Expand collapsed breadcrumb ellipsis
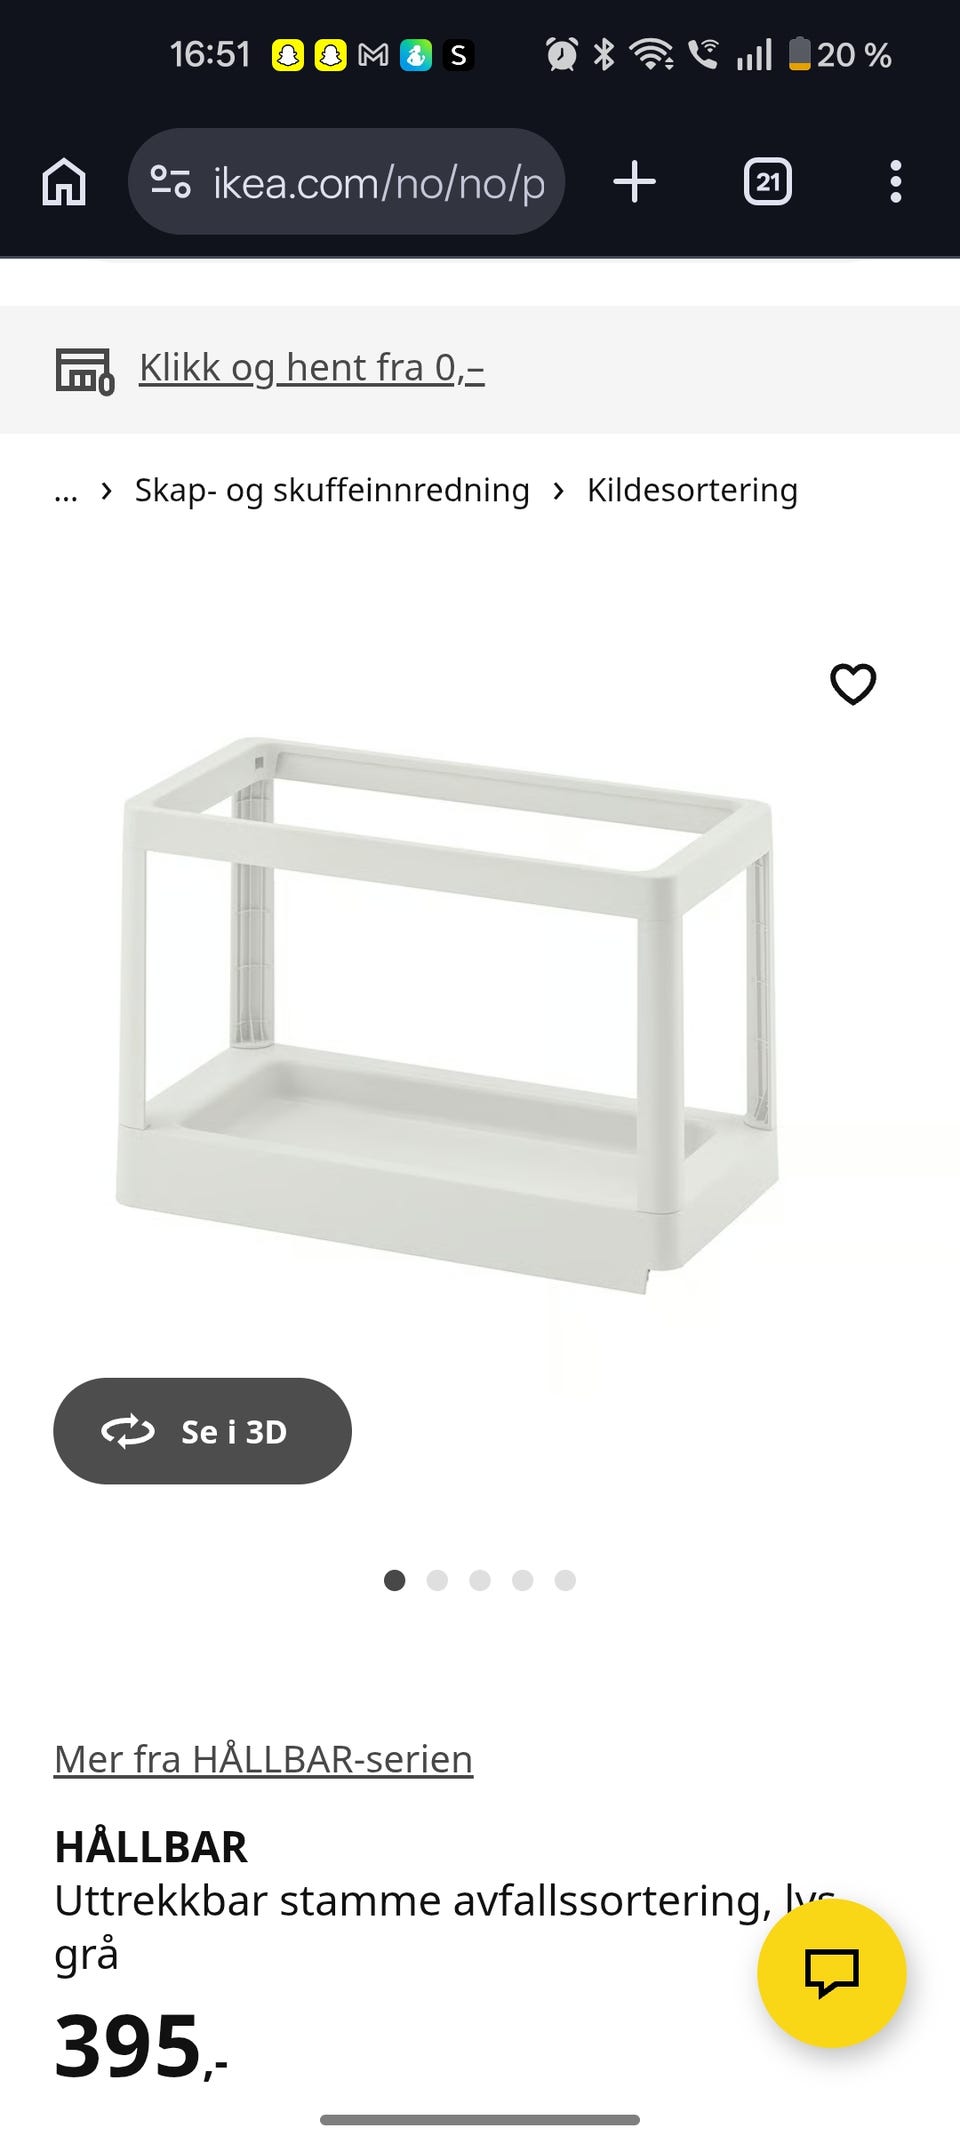 point(66,491)
